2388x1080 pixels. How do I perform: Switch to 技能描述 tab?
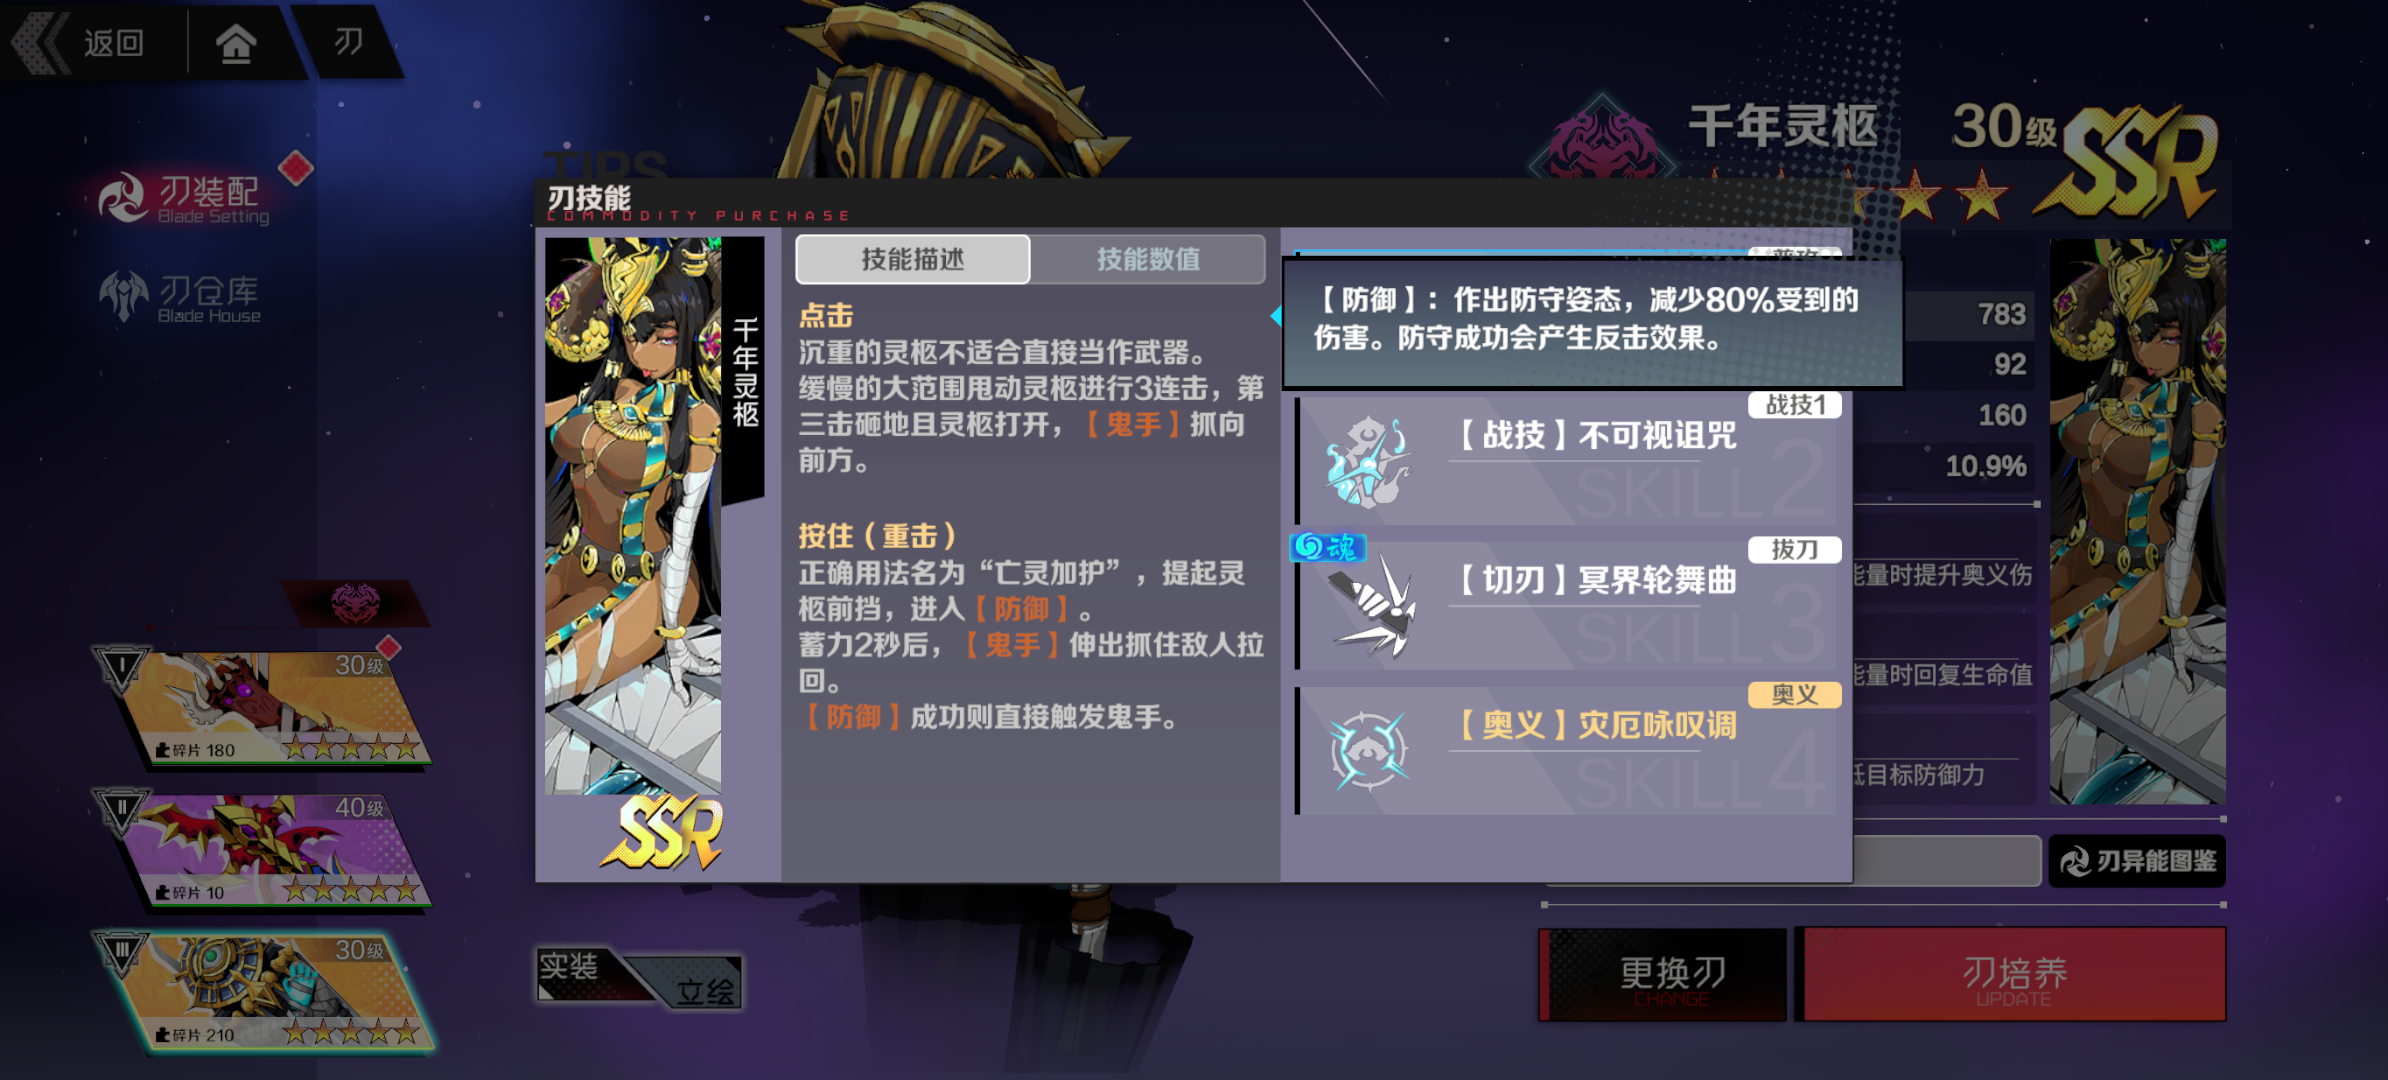(x=912, y=259)
